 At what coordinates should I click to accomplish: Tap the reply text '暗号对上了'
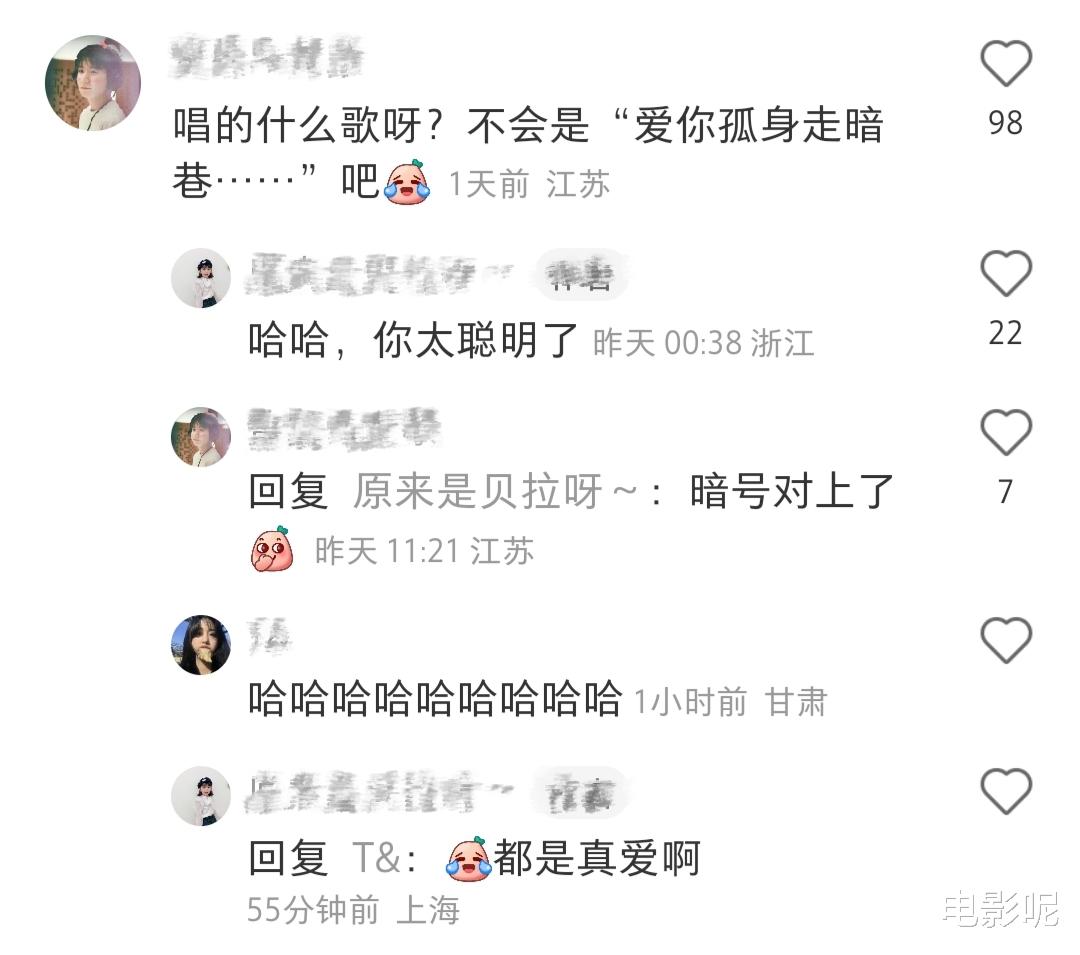[791, 492]
